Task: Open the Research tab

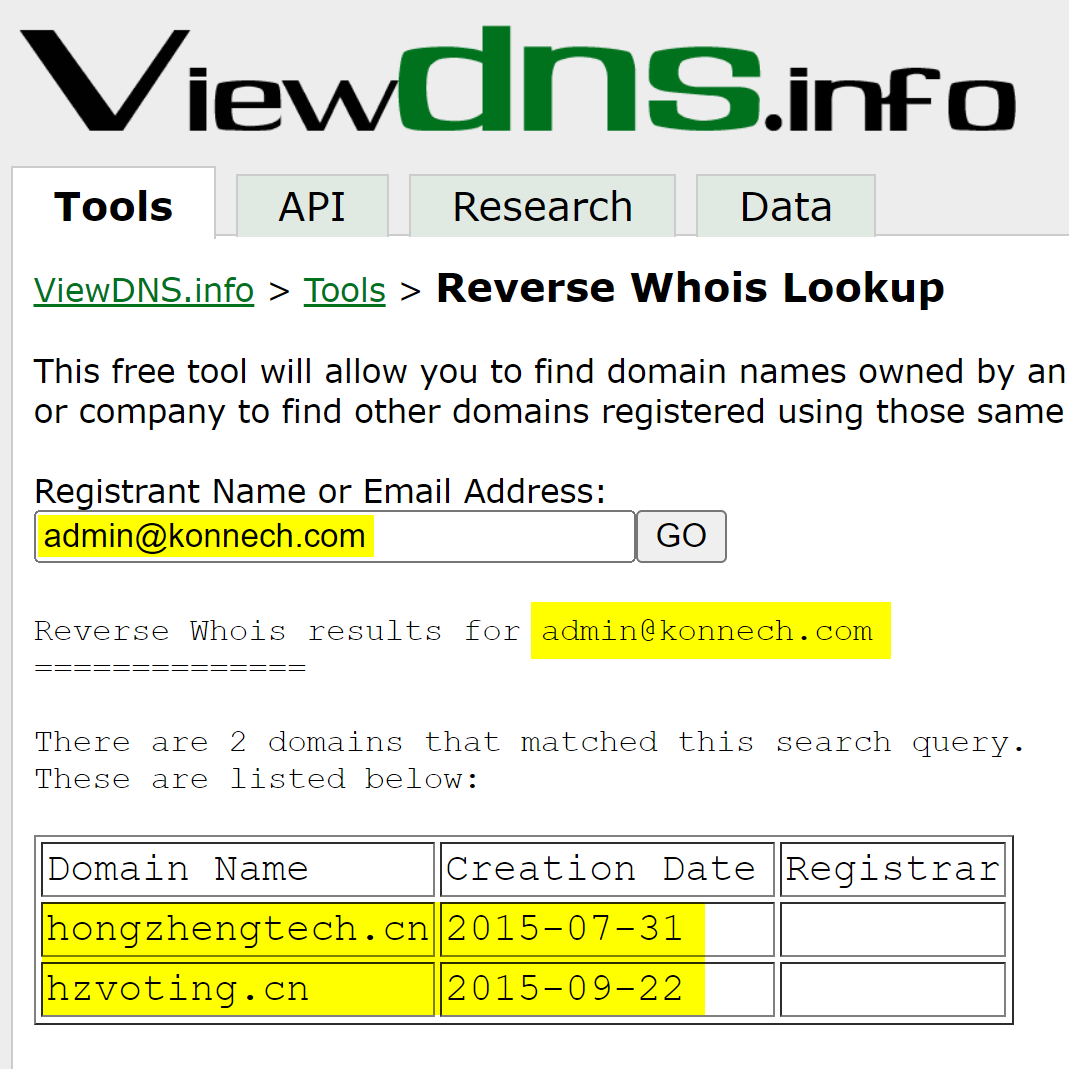Action: [542, 206]
